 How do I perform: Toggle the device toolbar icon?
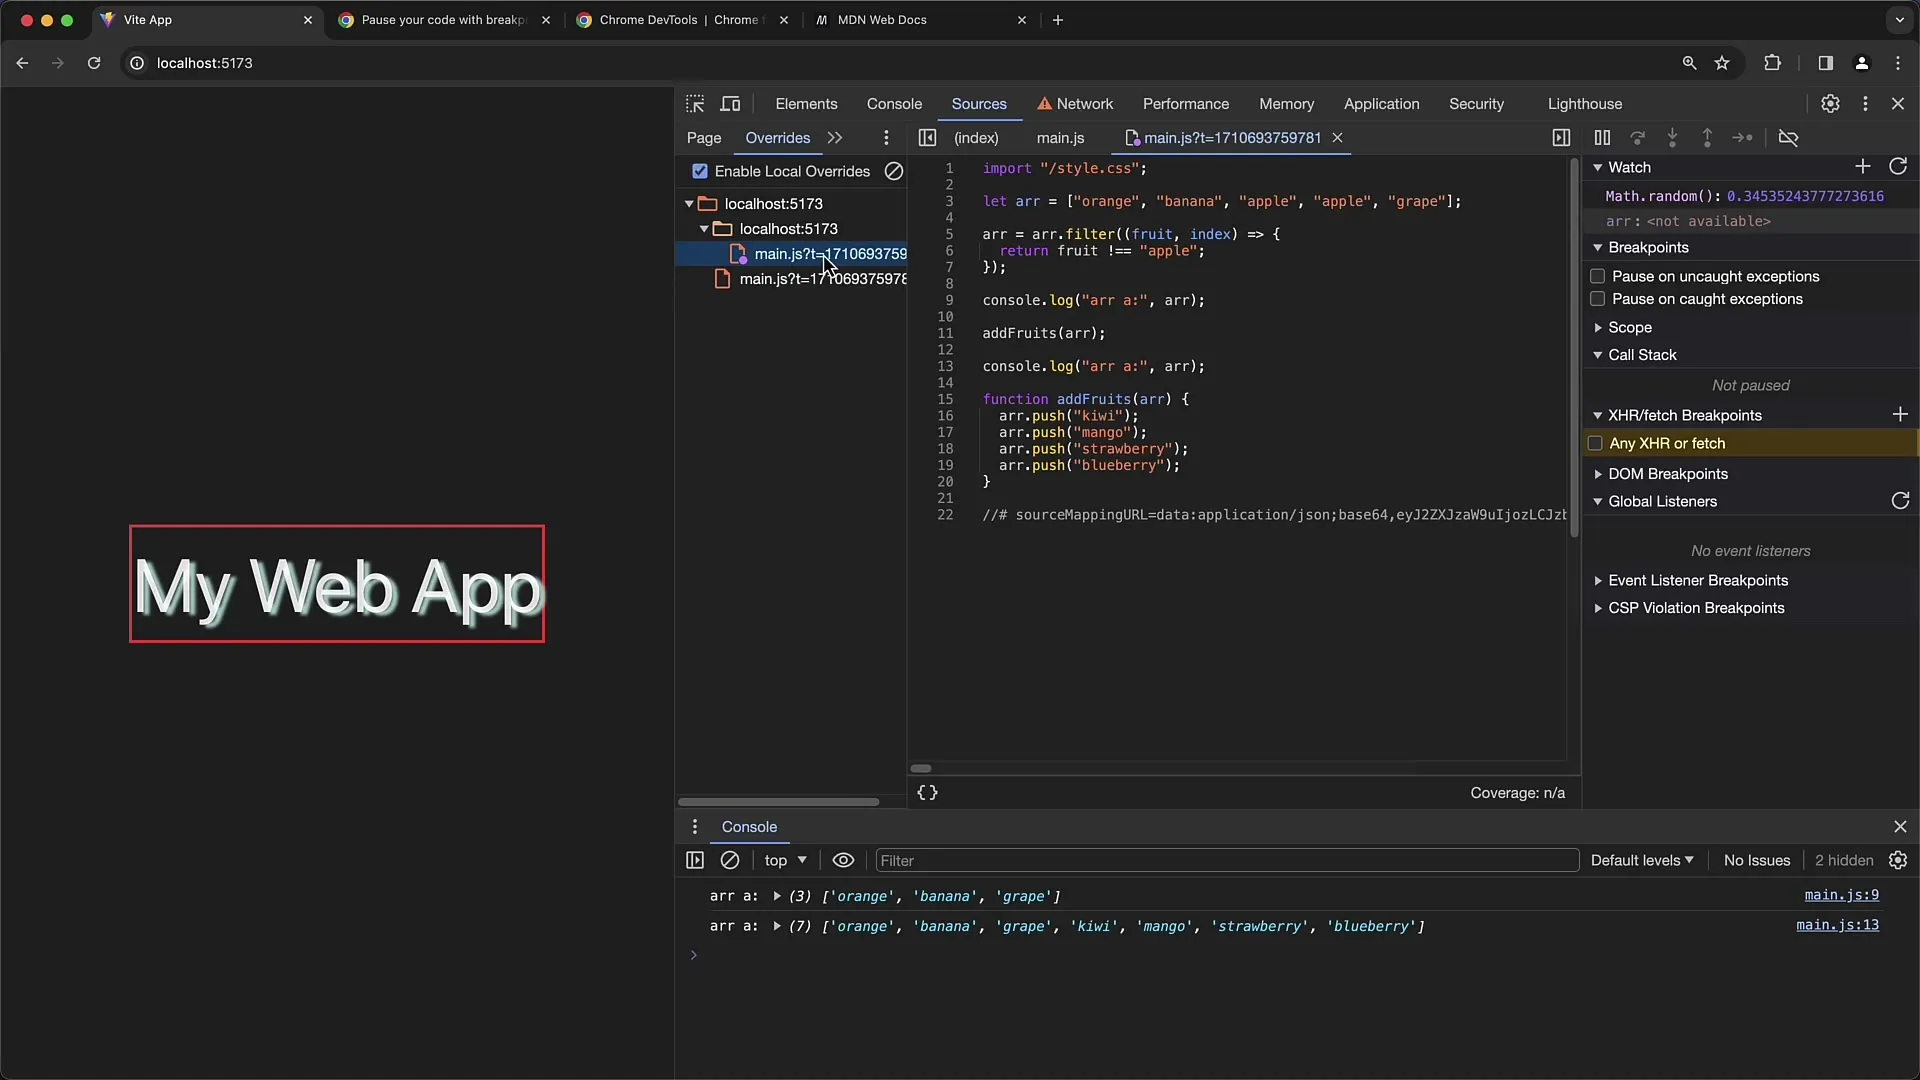[731, 104]
